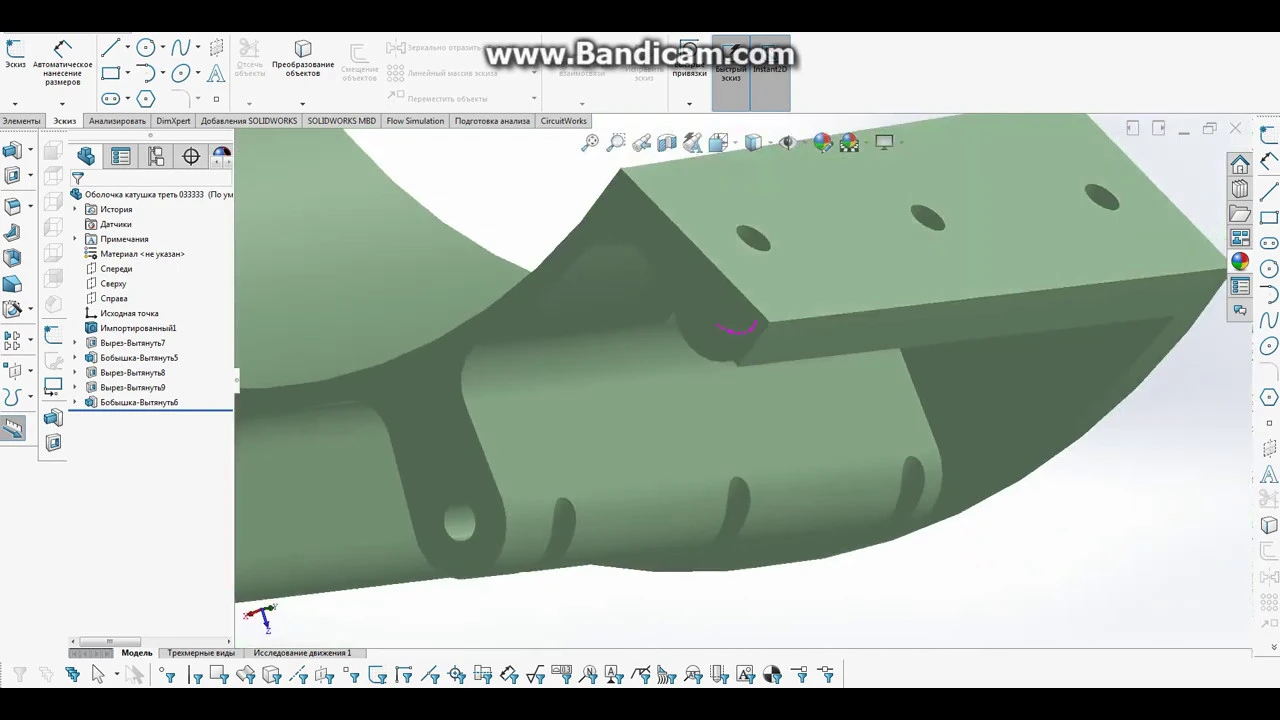Select the Tangent Arc tool

tap(146, 73)
